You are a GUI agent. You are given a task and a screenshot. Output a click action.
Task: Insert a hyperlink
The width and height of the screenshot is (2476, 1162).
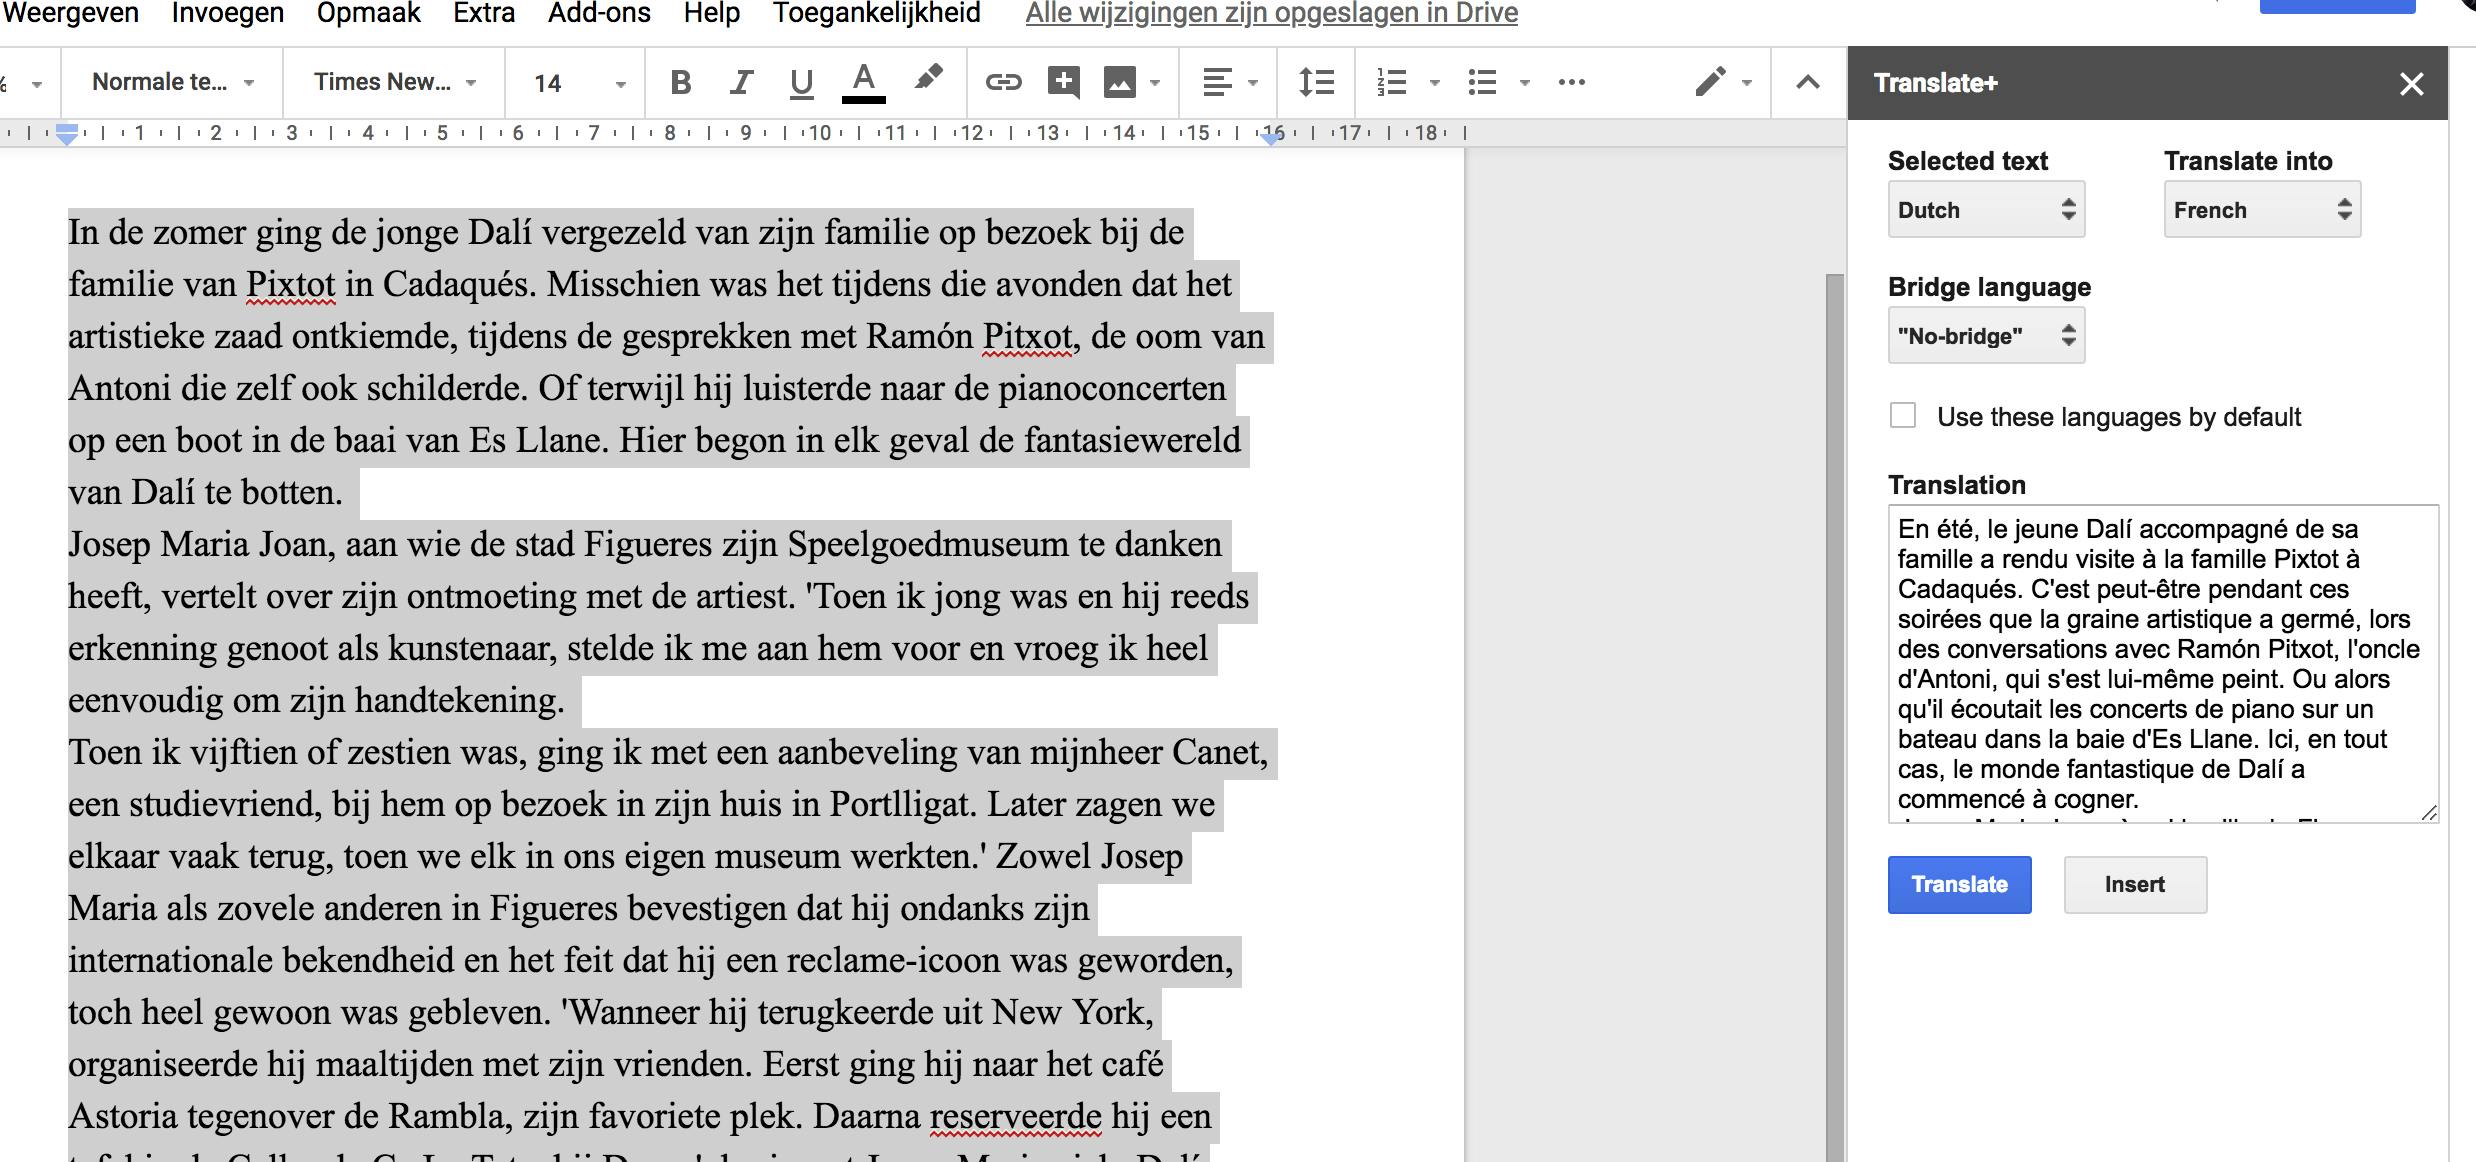click(x=1003, y=83)
